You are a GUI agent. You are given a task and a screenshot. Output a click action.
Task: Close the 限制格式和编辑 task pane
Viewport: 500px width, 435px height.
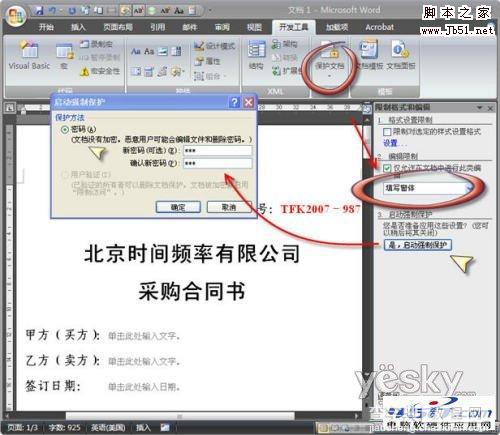tap(490, 108)
